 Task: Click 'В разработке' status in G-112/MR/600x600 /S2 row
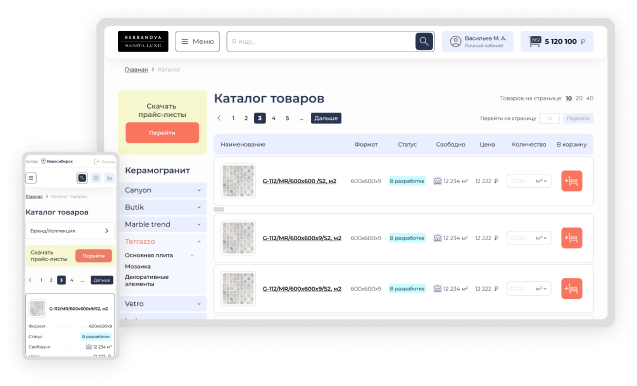tap(407, 181)
